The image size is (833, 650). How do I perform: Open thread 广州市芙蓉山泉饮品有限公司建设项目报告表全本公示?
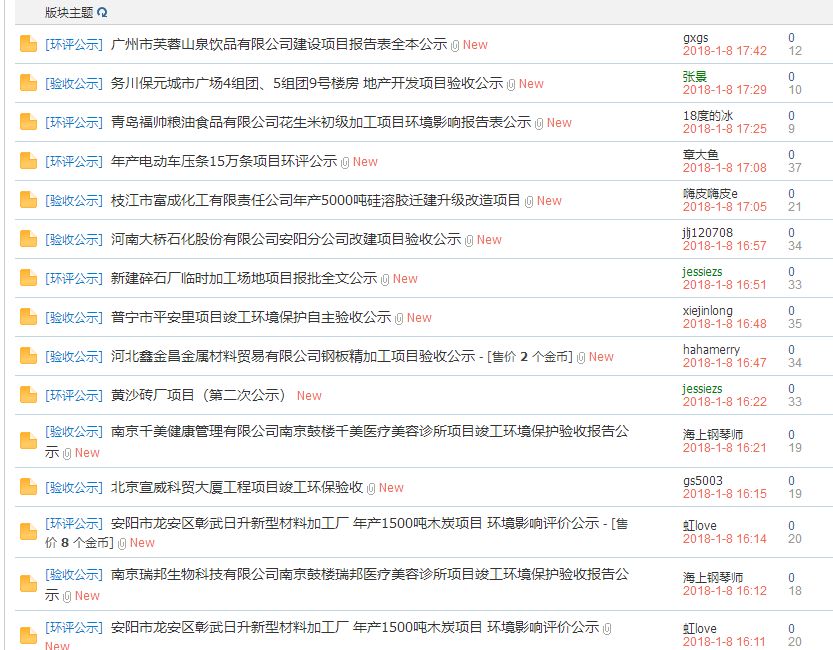pyautogui.click(x=279, y=44)
